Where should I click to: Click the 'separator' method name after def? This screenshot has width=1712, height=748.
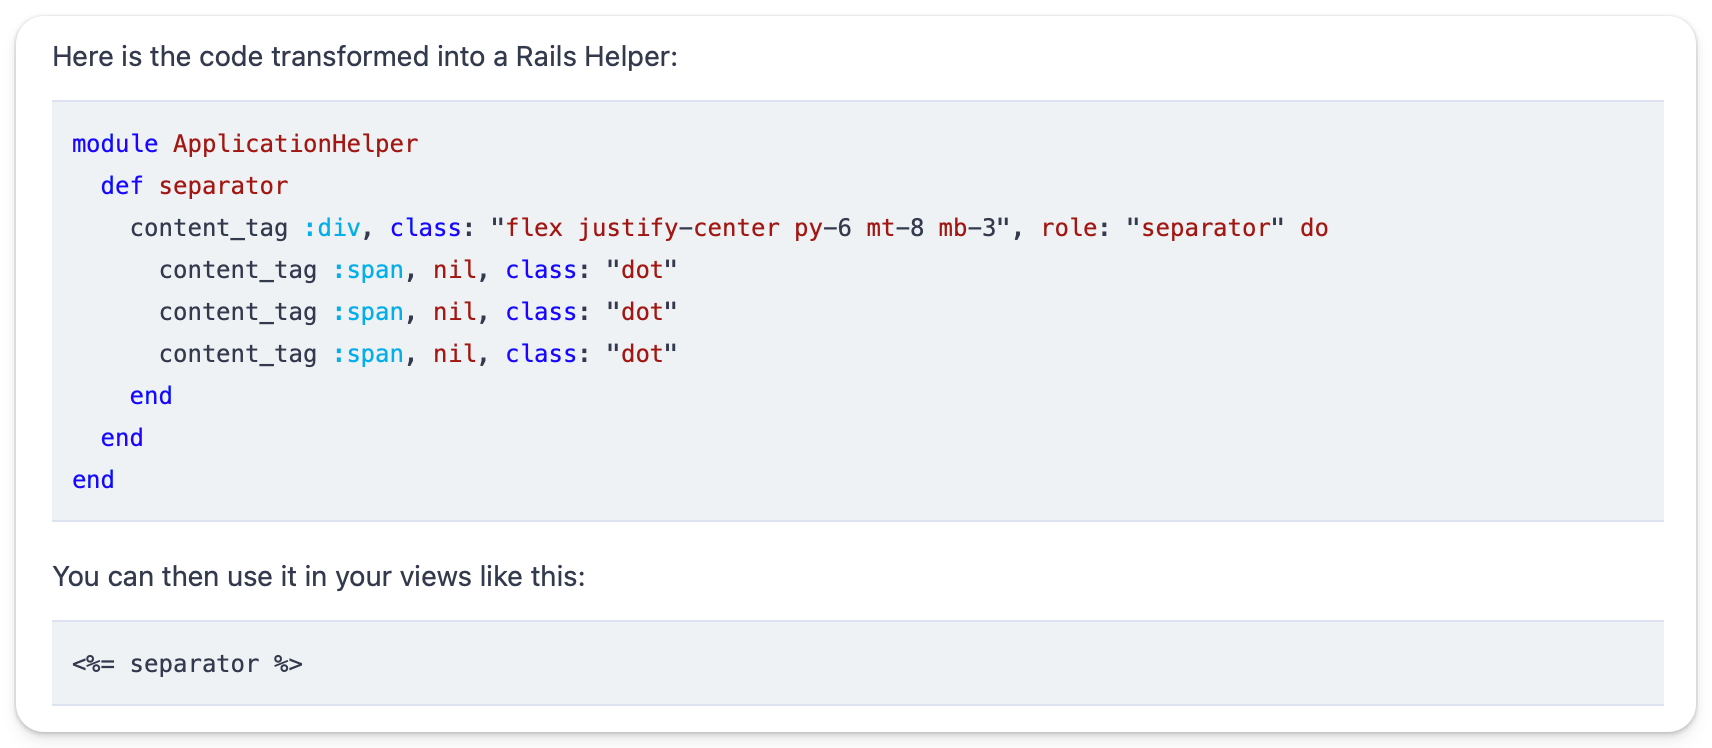pyautogui.click(x=223, y=186)
